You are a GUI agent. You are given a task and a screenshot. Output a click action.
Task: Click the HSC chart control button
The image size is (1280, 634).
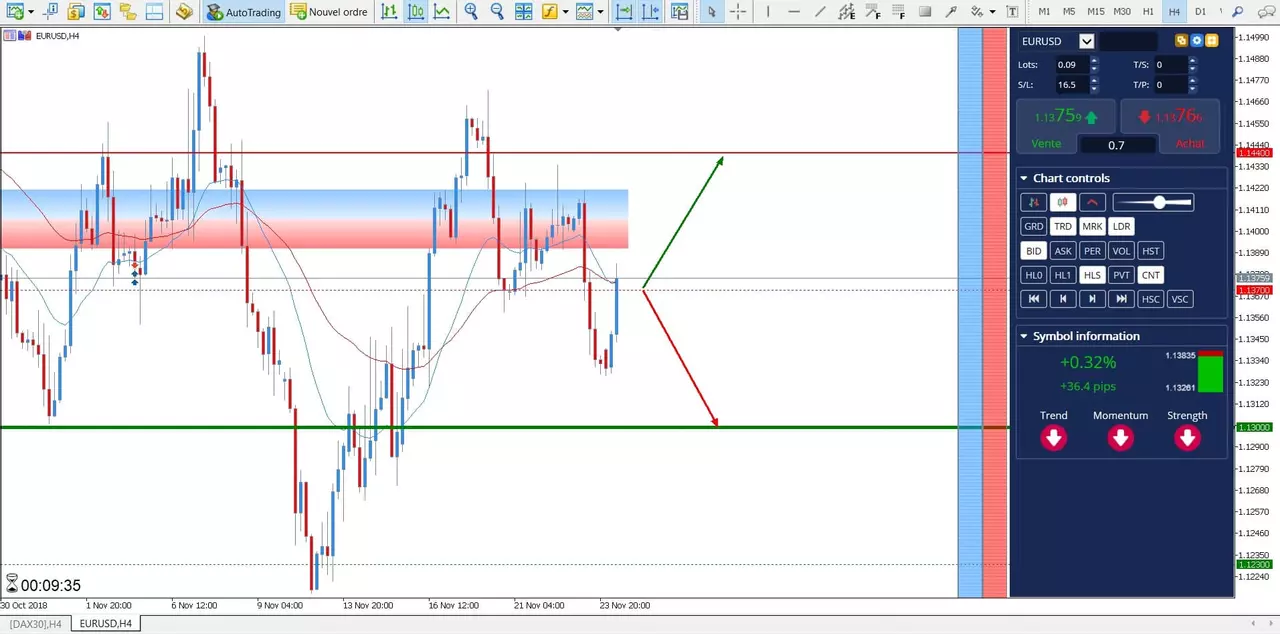pos(1151,299)
